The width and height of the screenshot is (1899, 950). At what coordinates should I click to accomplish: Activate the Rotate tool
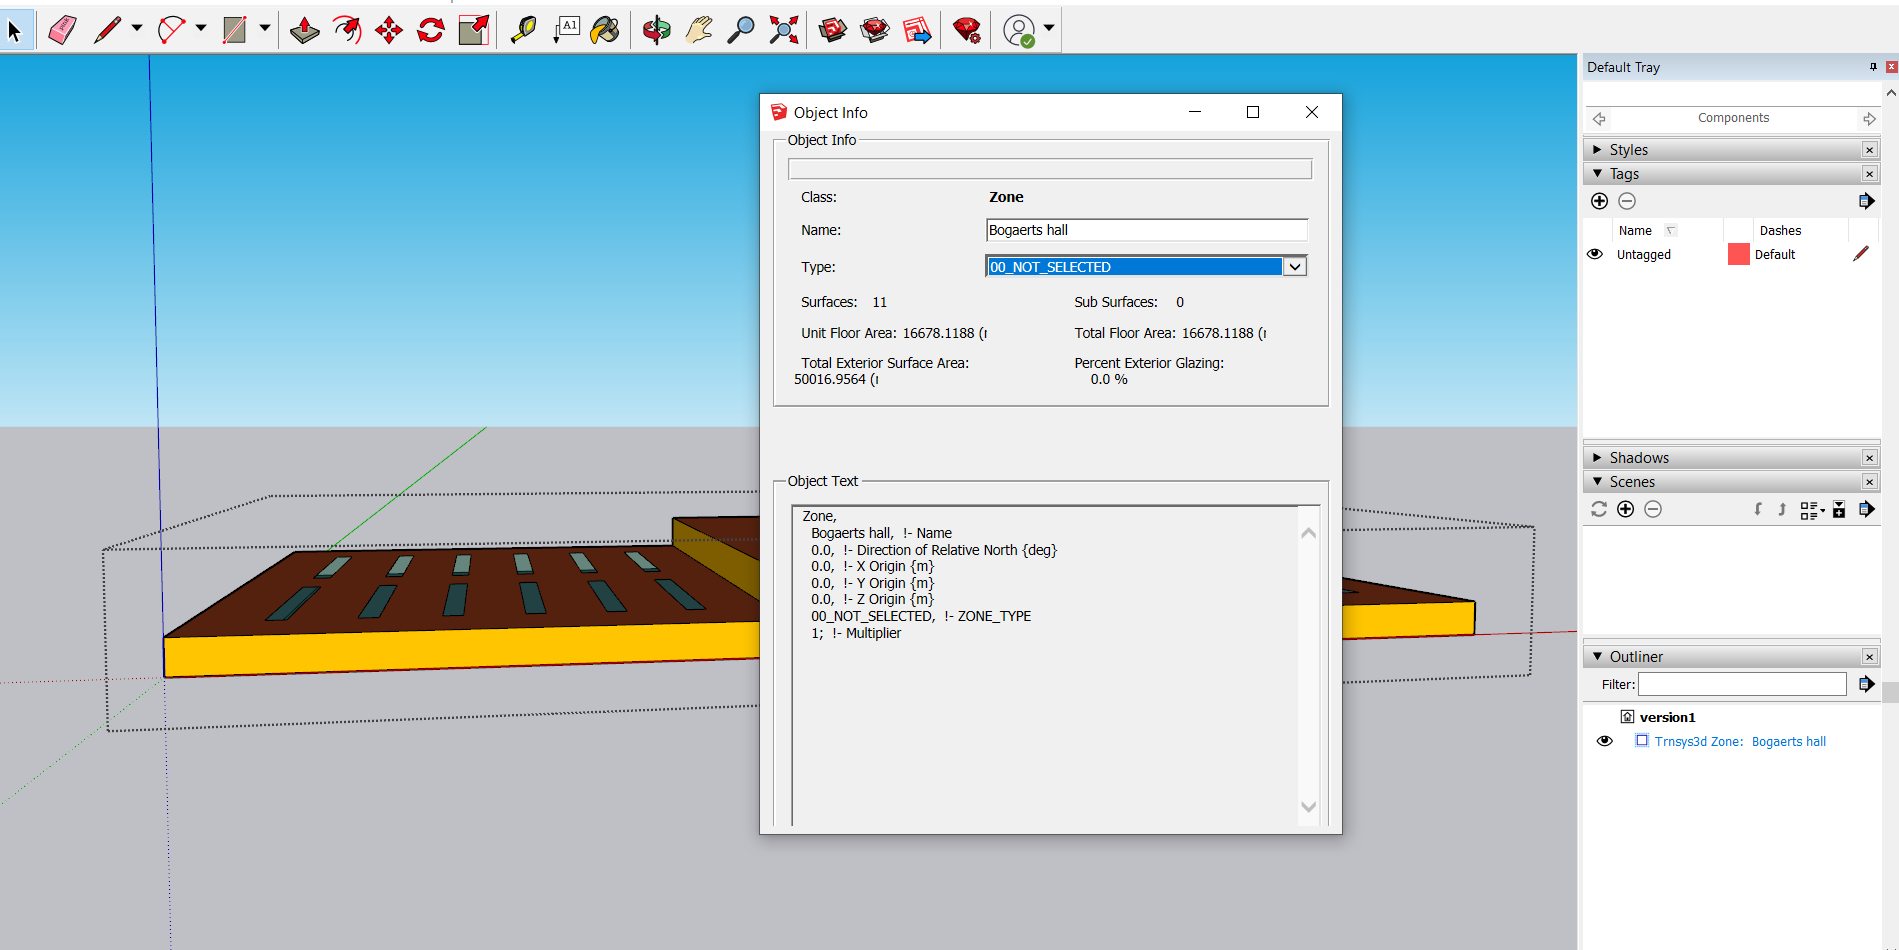pyautogui.click(x=431, y=30)
